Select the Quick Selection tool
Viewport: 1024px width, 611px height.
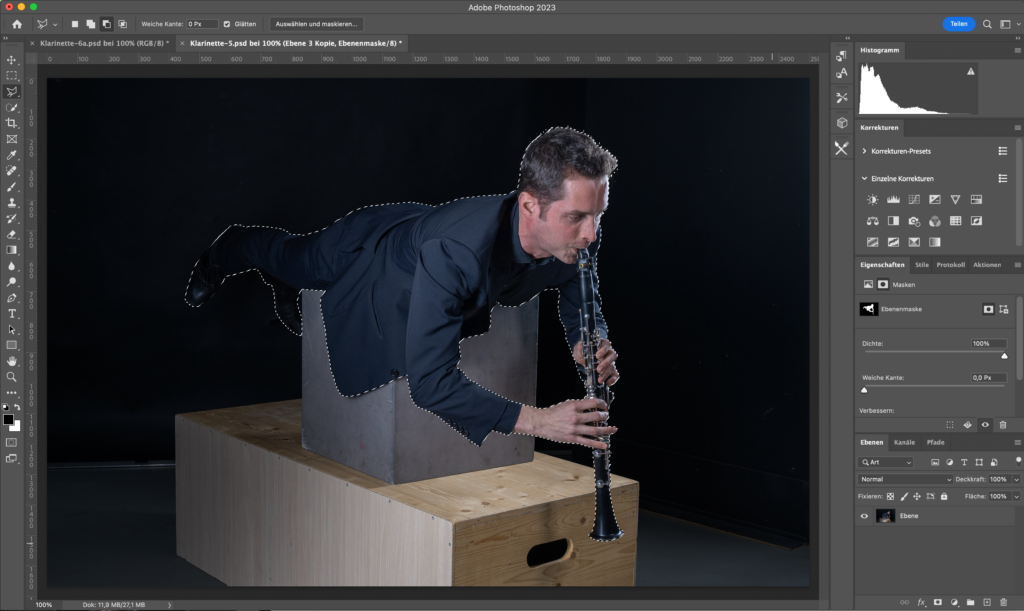12,107
